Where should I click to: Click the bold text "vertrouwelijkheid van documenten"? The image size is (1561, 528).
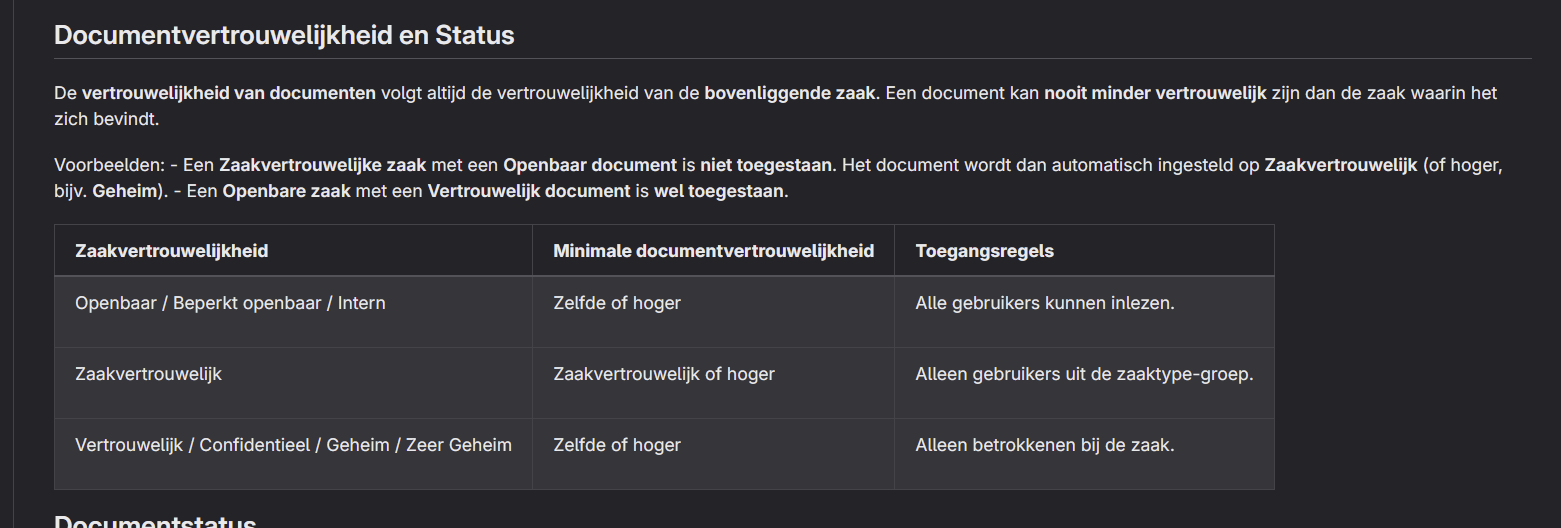[229, 94]
